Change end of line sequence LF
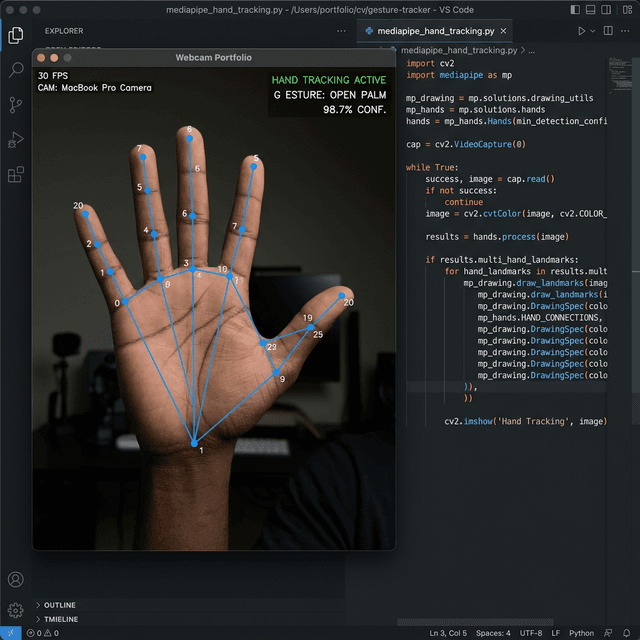This screenshot has width=640, height=640. (556, 633)
